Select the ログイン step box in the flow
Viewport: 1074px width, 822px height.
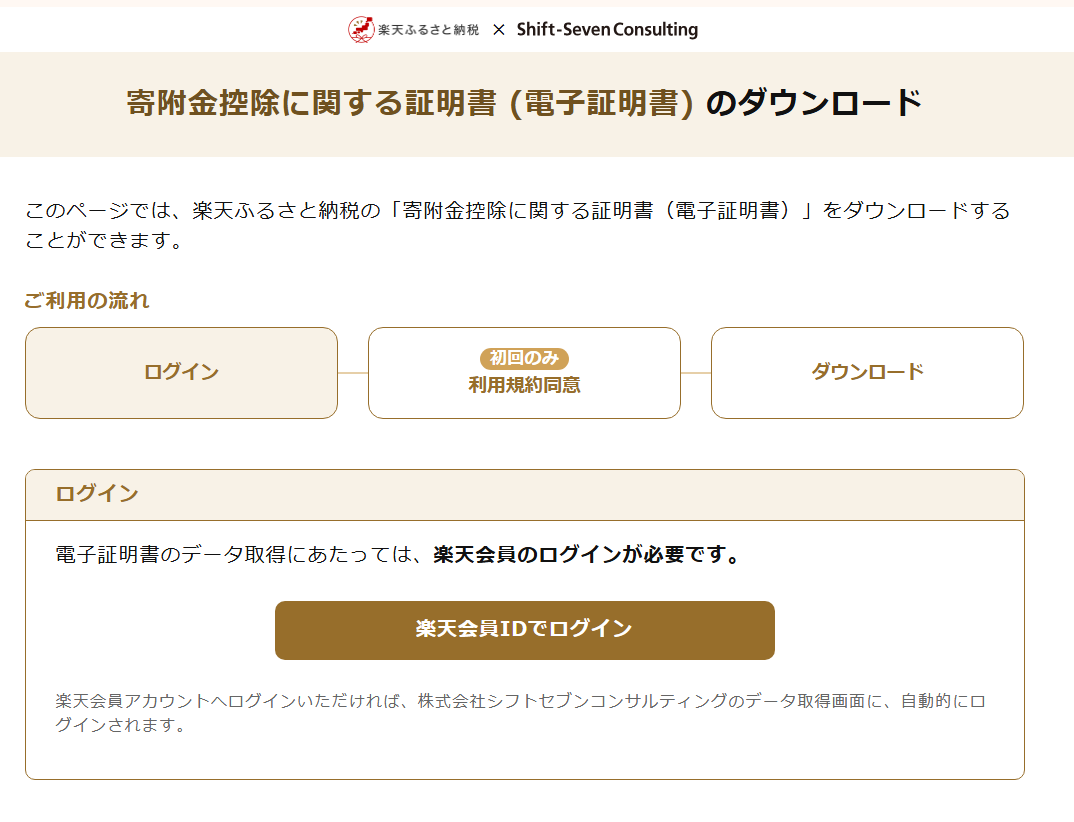pos(181,373)
